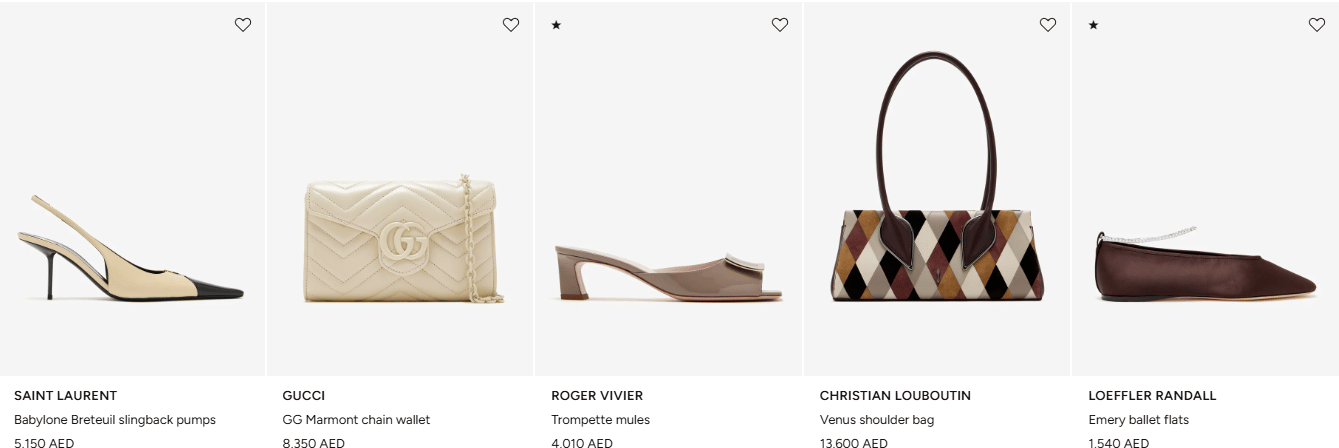Screen dimensions: 1339x448
Task: View the Roger Vivier mules photo
Action: click(668, 270)
